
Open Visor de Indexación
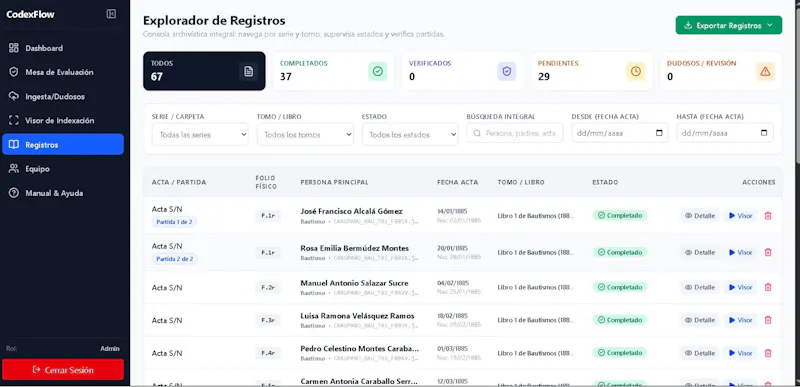pyautogui.click(x=63, y=121)
